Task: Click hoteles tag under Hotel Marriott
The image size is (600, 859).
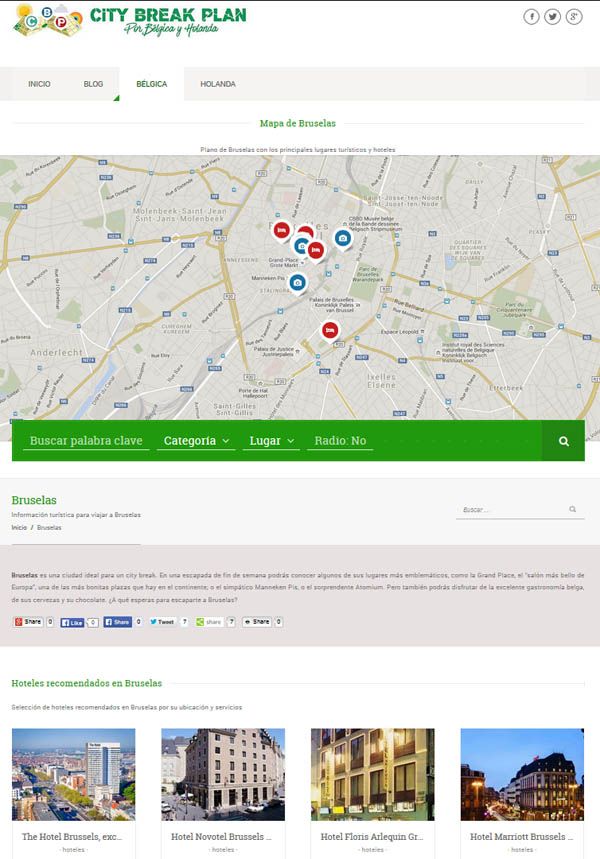Action: [522, 850]
